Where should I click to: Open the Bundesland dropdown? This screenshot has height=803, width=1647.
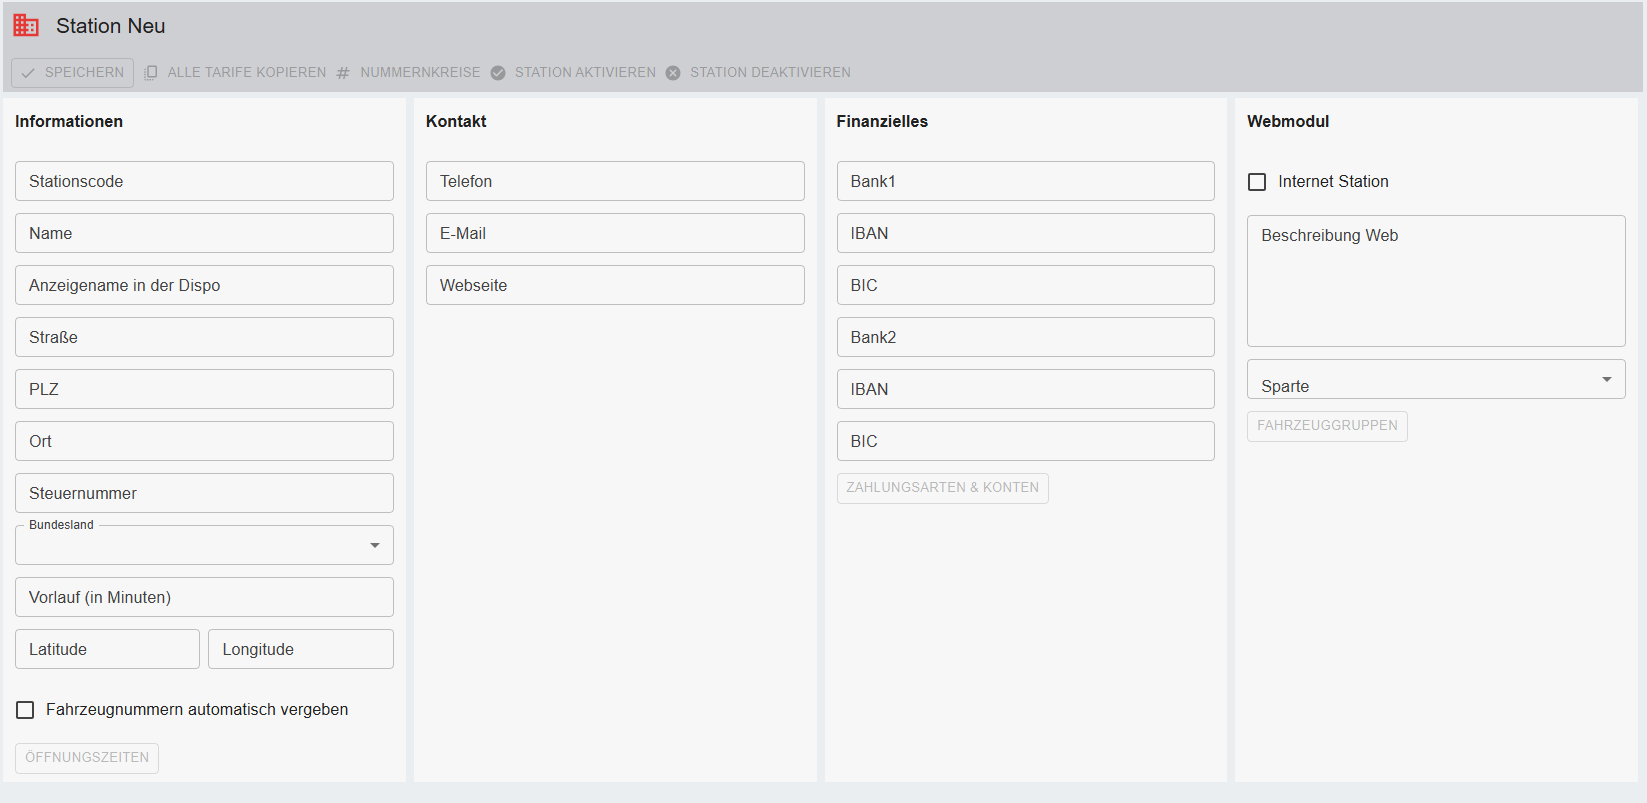point(374,545)
